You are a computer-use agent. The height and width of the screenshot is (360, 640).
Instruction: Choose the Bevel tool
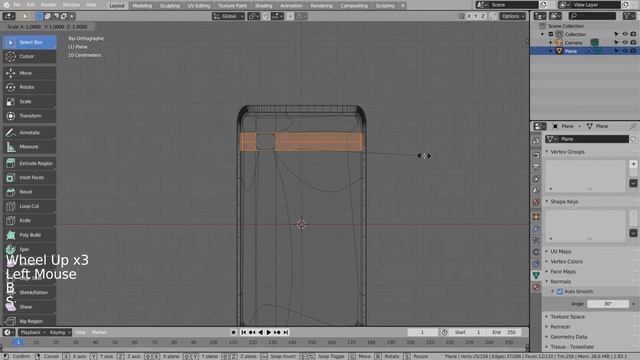tap(29, 192)
